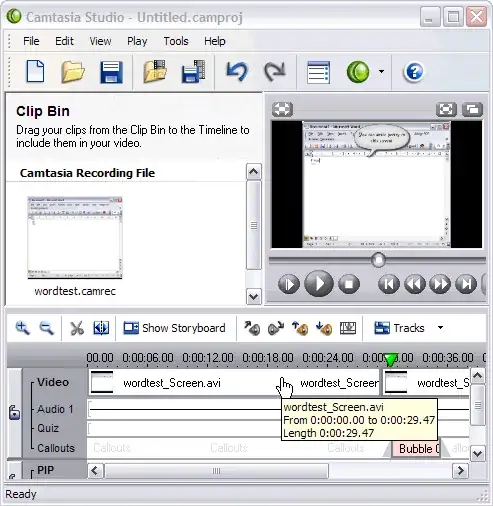
Task: Click the Audio 1 waveform track
Action: (x=279, y=409)
